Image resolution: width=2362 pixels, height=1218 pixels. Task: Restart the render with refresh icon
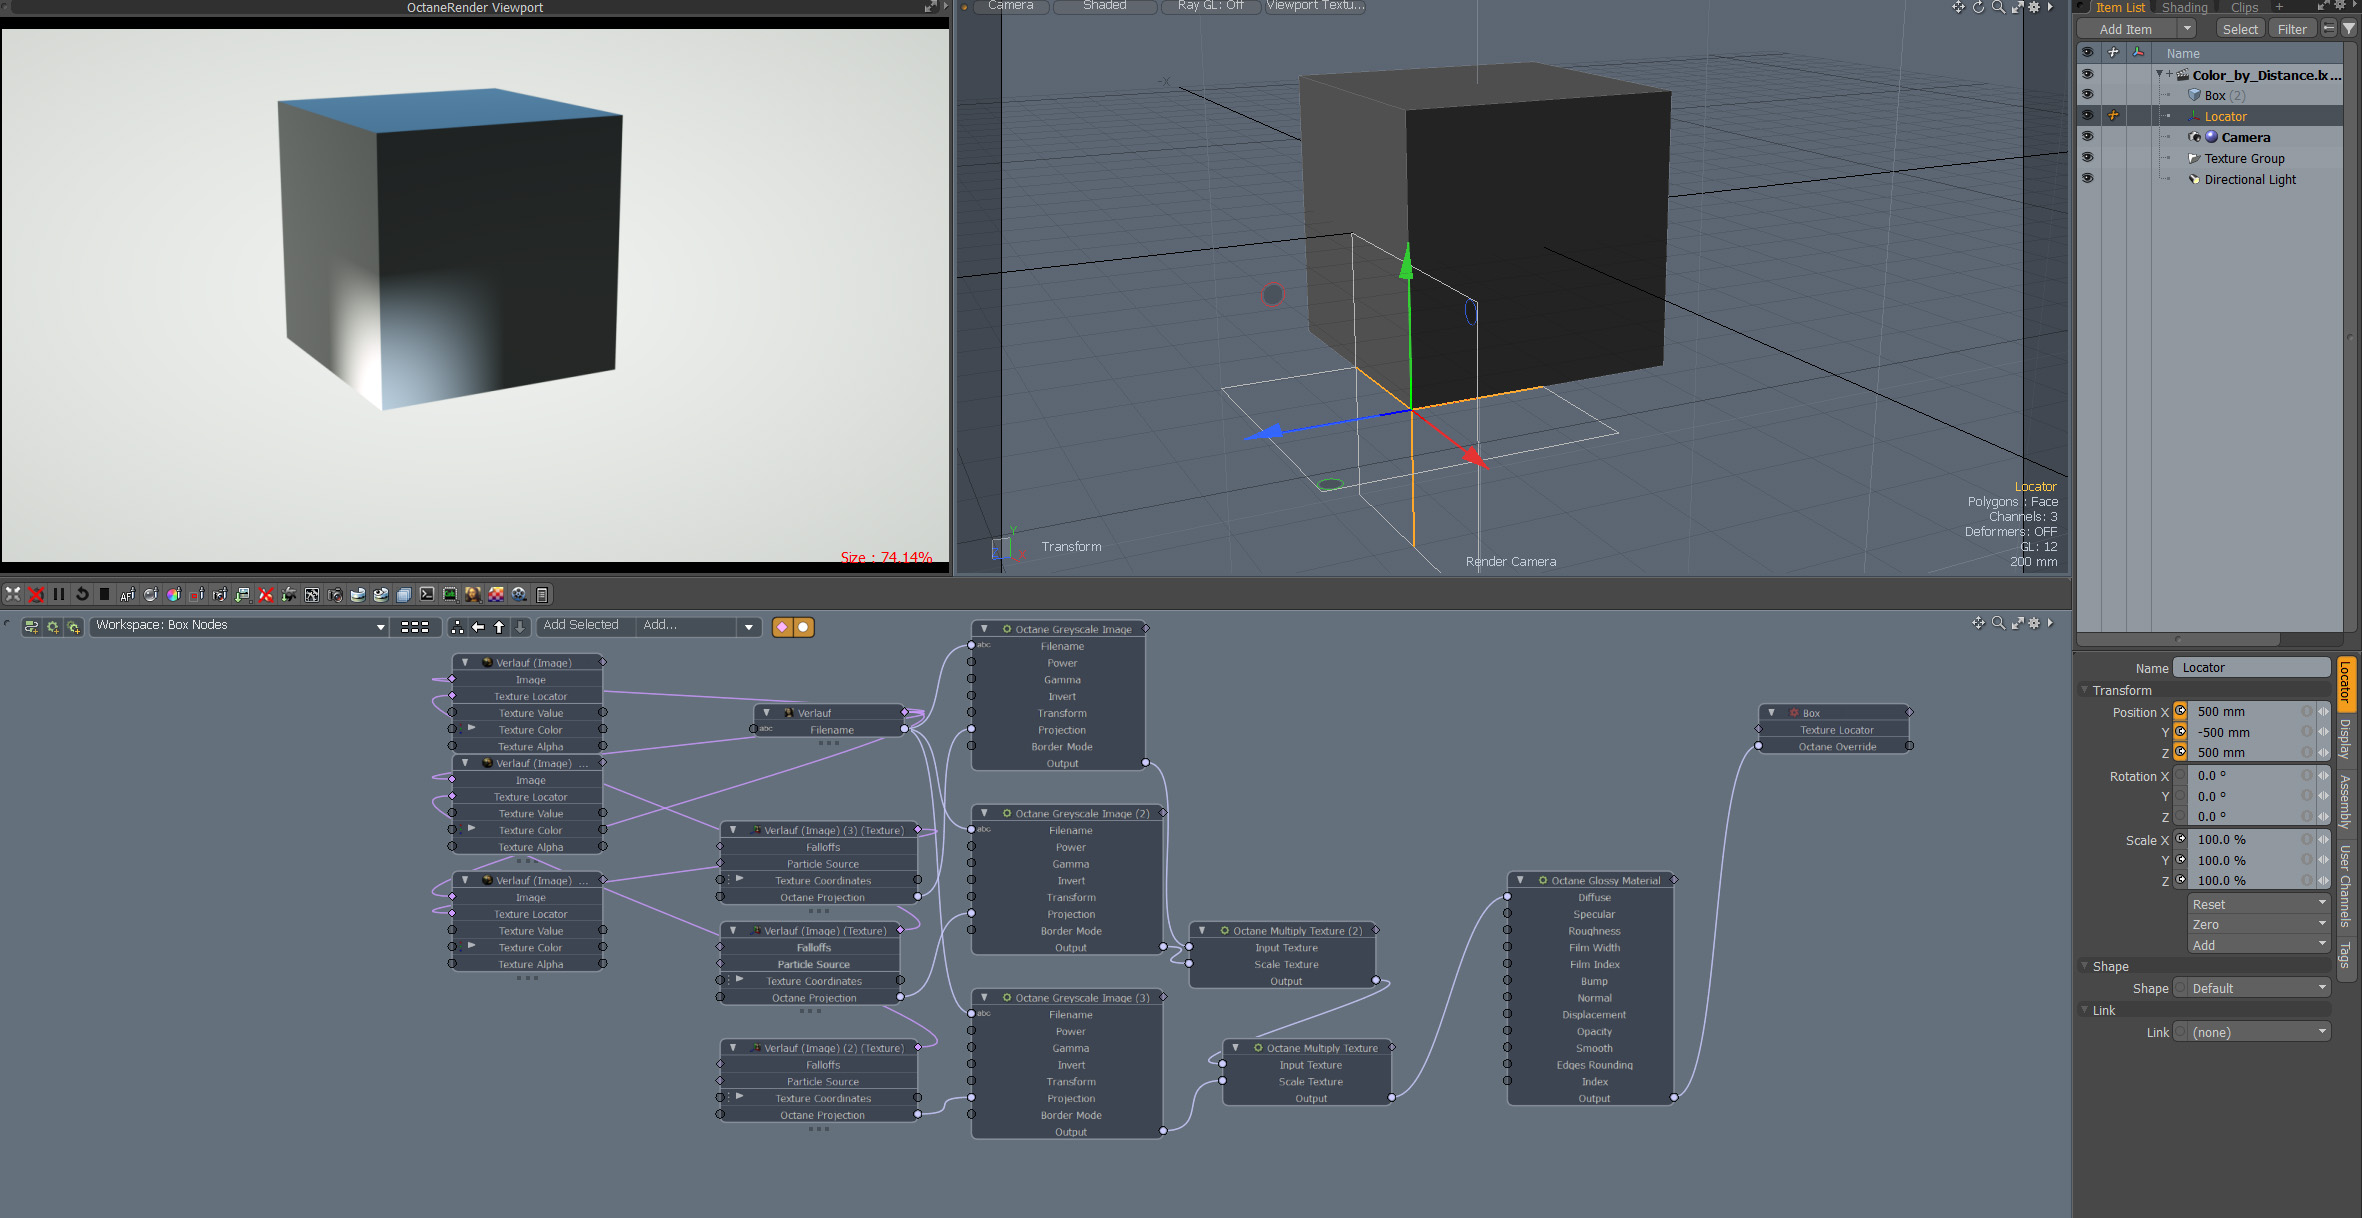click(82, 594)
